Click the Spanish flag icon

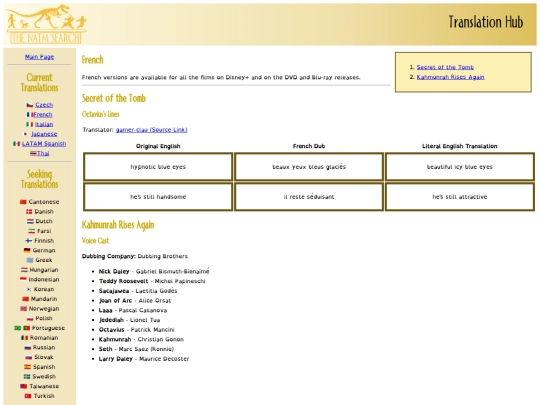(x=28, y=367)
